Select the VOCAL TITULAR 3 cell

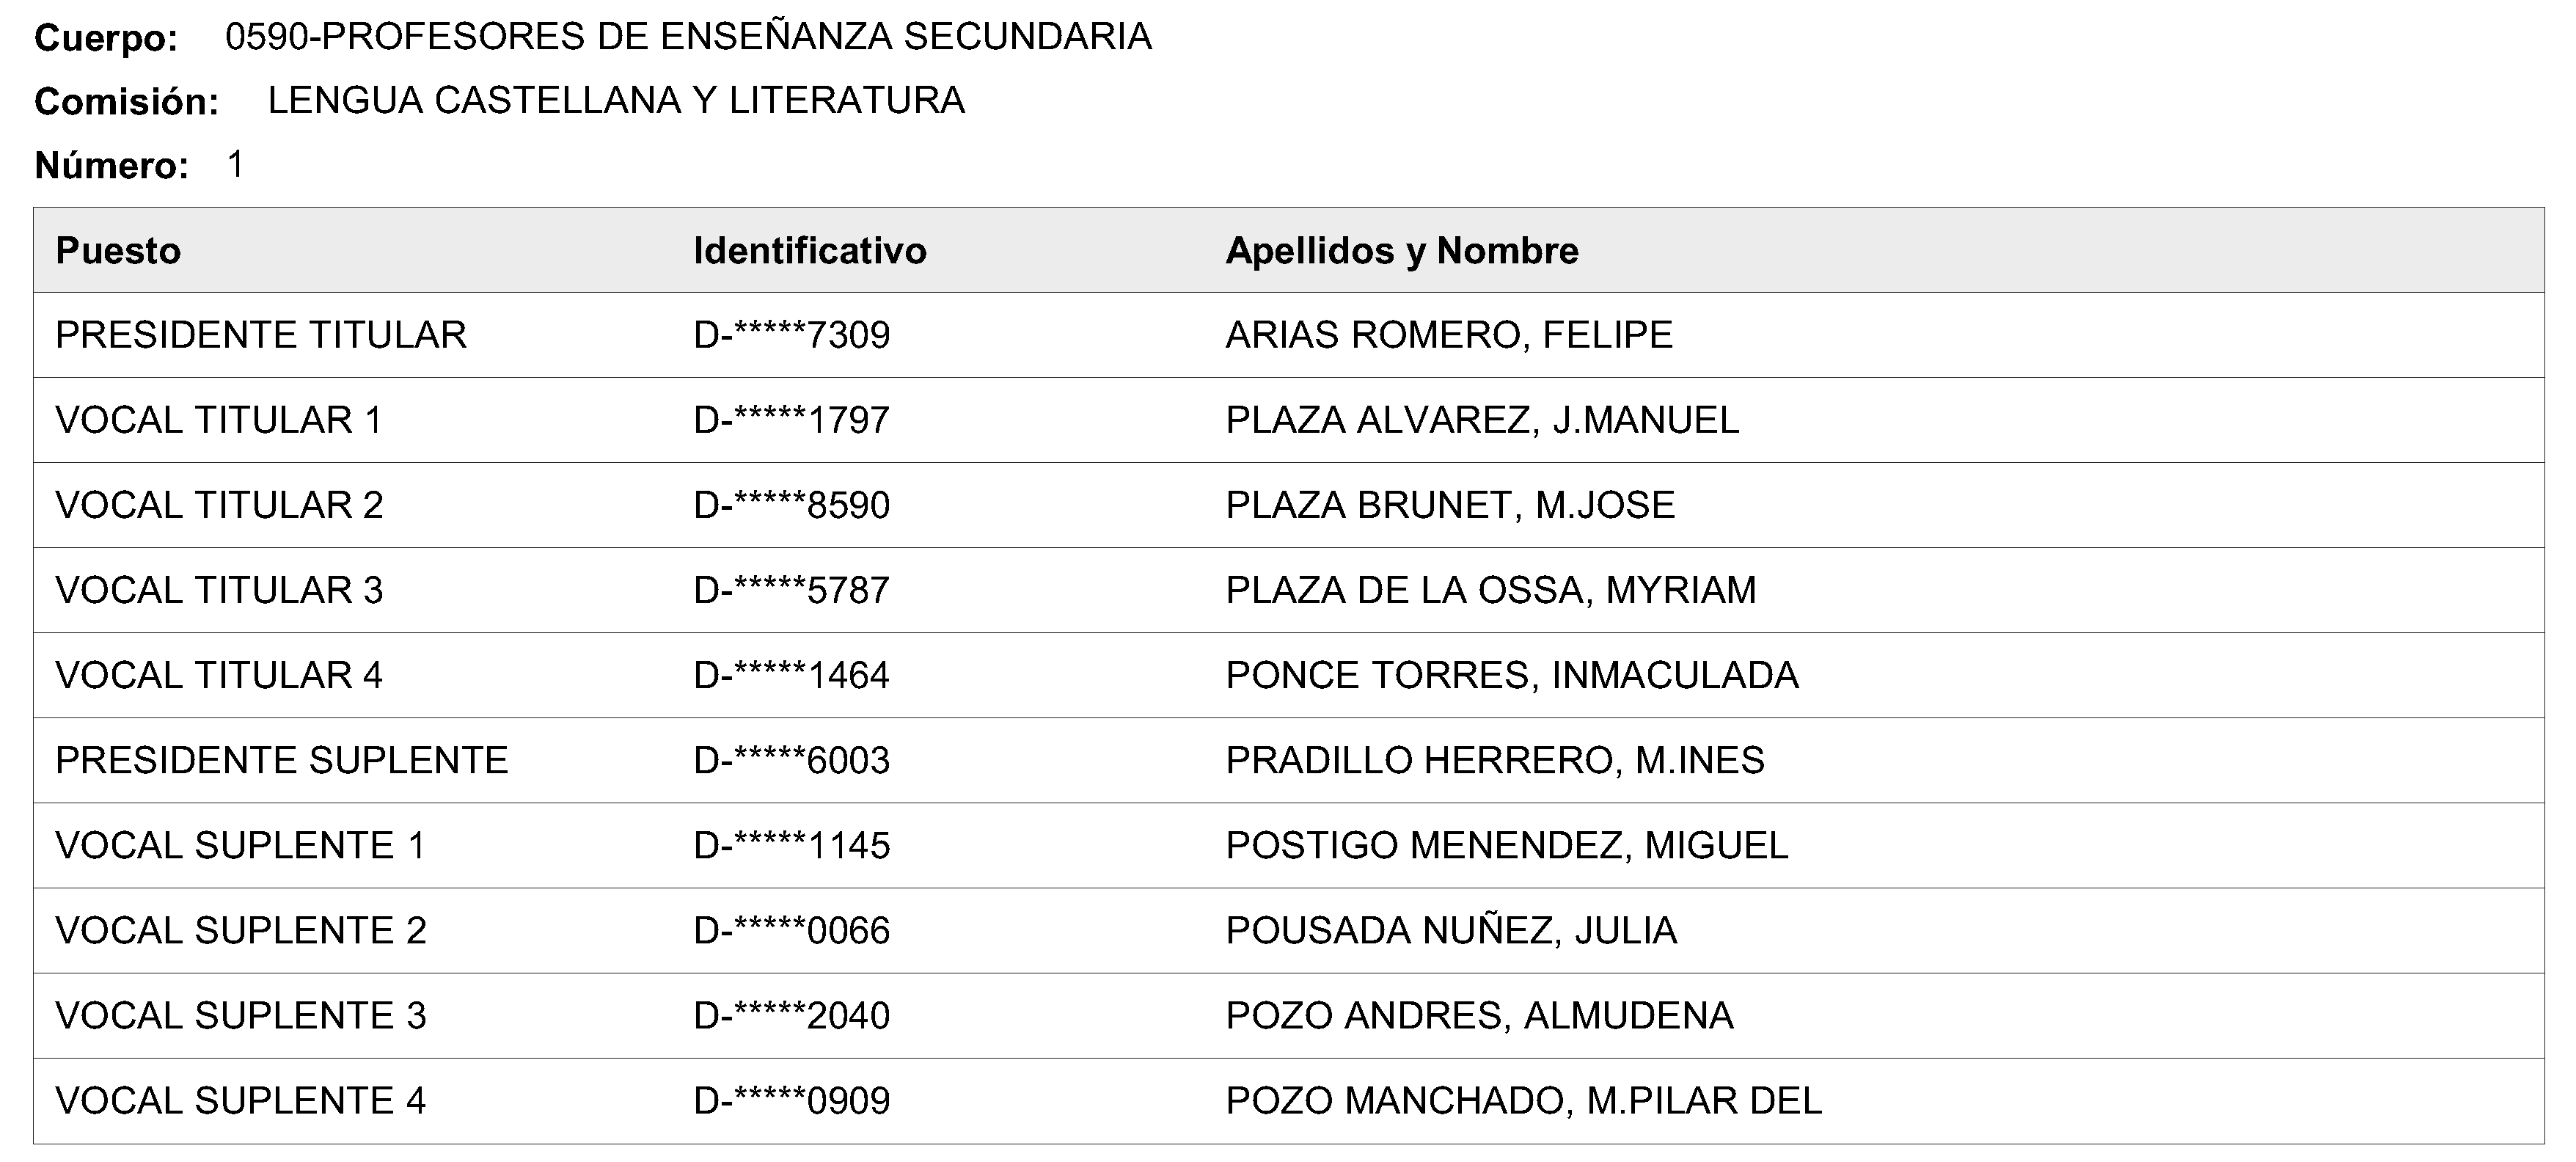coord(219,590)
